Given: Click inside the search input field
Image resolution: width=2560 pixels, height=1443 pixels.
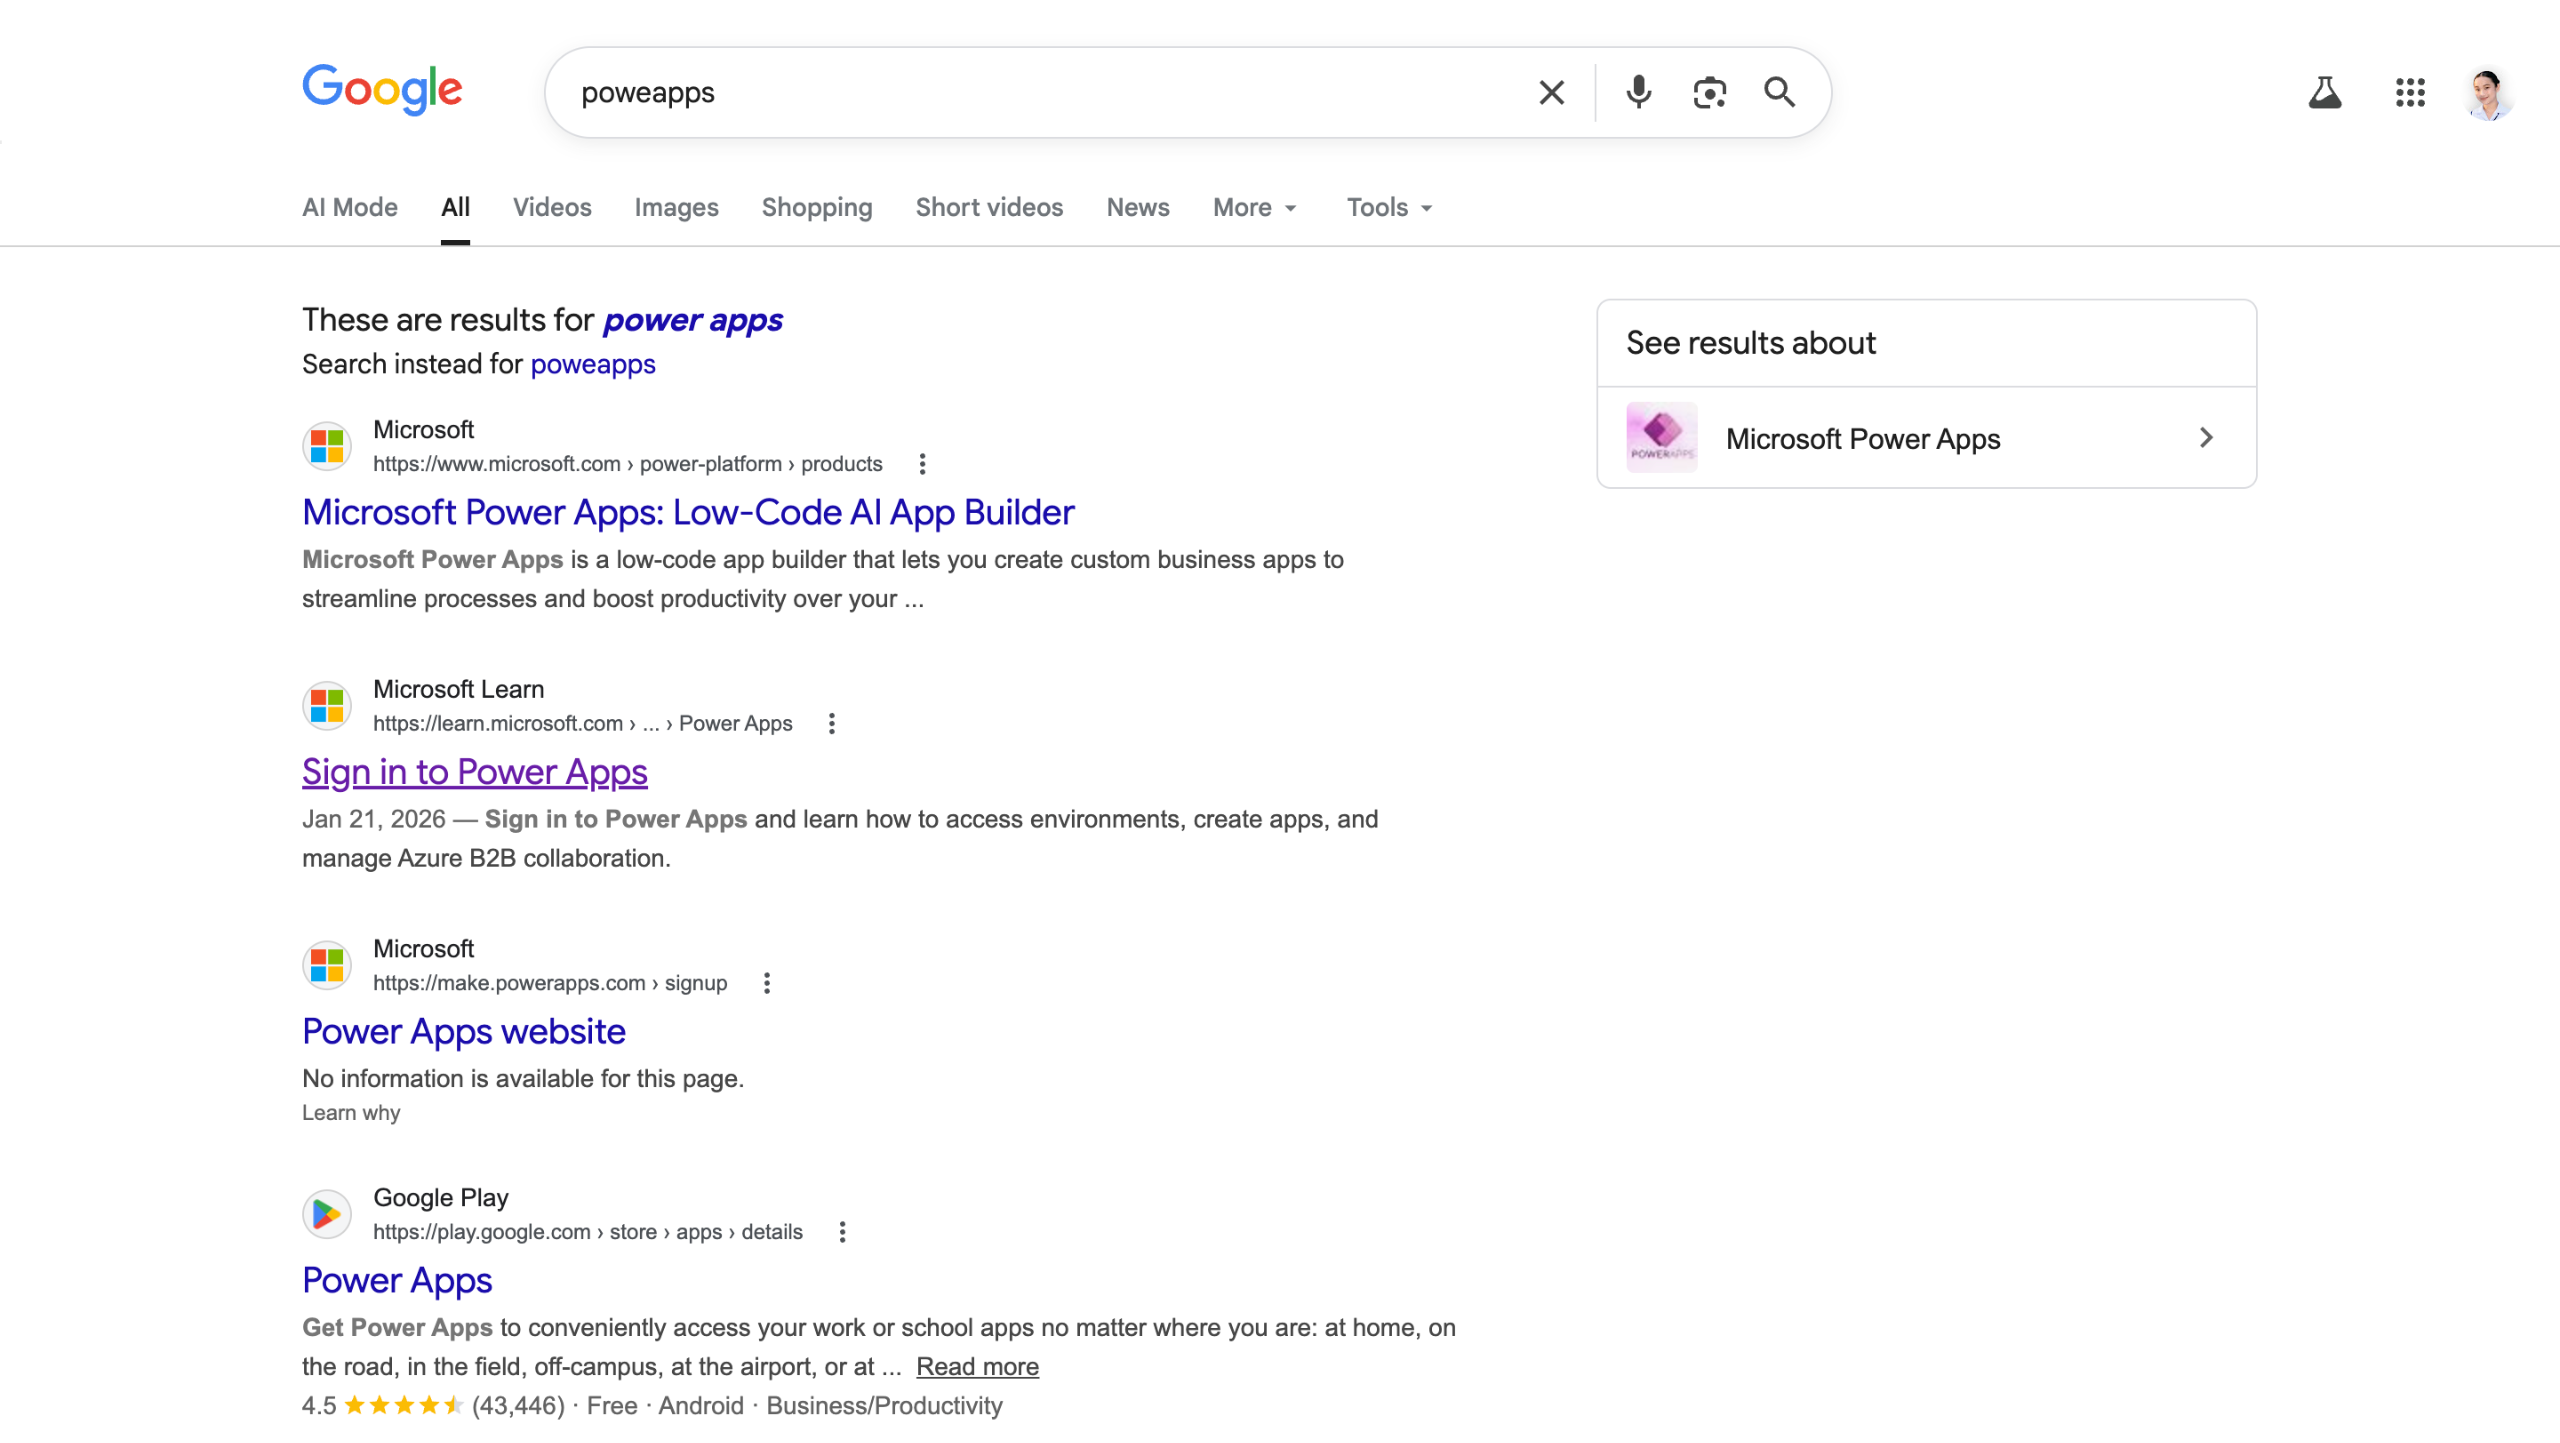Looking at the screenshot, I should (x=1040, y=93).
